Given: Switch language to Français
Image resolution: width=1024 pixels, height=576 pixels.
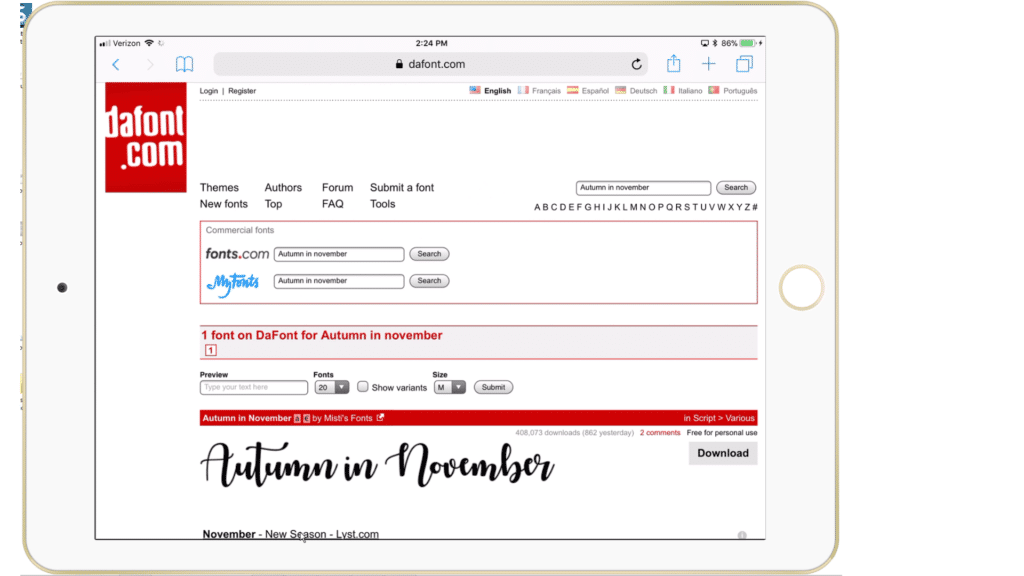Looking at the screenshot, I should pos(546,91).
